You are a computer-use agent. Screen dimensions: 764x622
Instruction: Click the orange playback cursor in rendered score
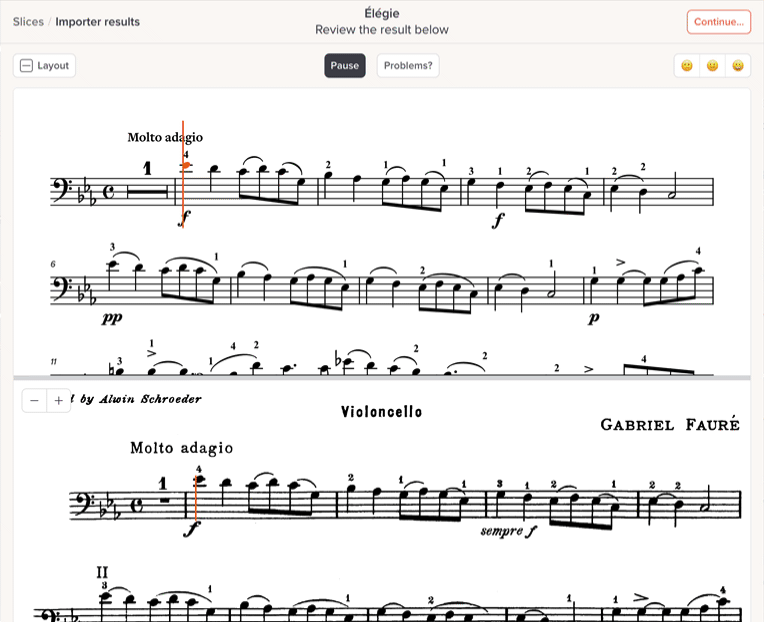(x=183, y=174)
